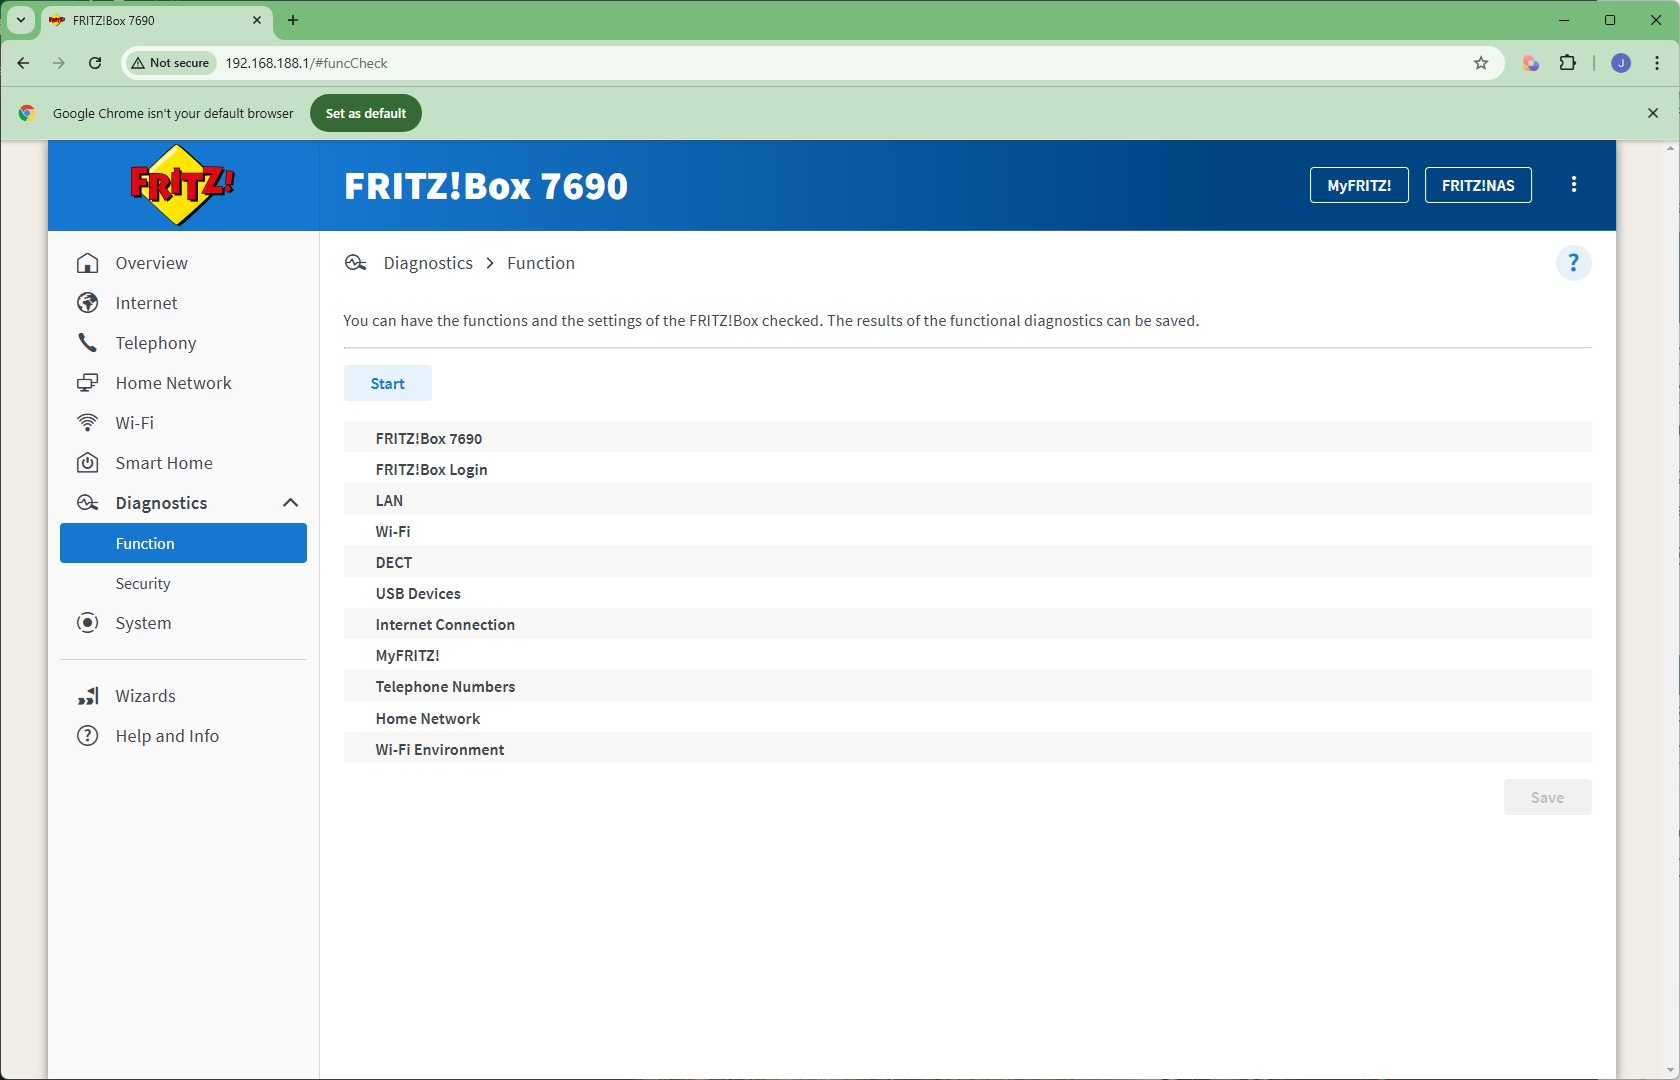Screen dimensions: 1680x1080
Task: Open the FRITZ!Box three-dot menu
Action: (1574, 184)
